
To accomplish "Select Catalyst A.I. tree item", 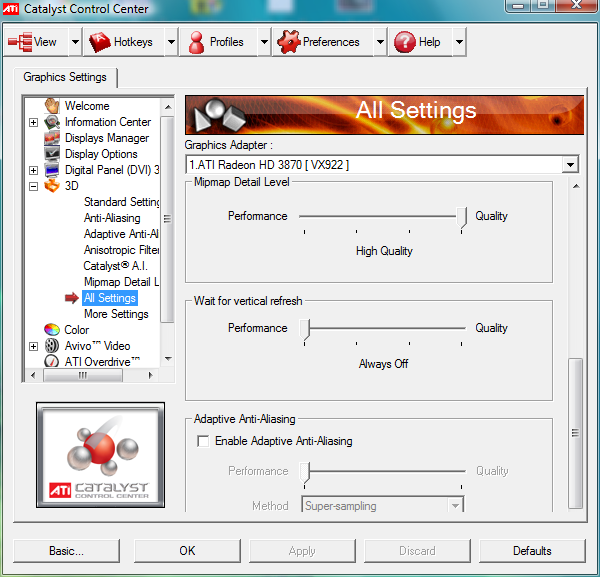I will coord(116,266).
